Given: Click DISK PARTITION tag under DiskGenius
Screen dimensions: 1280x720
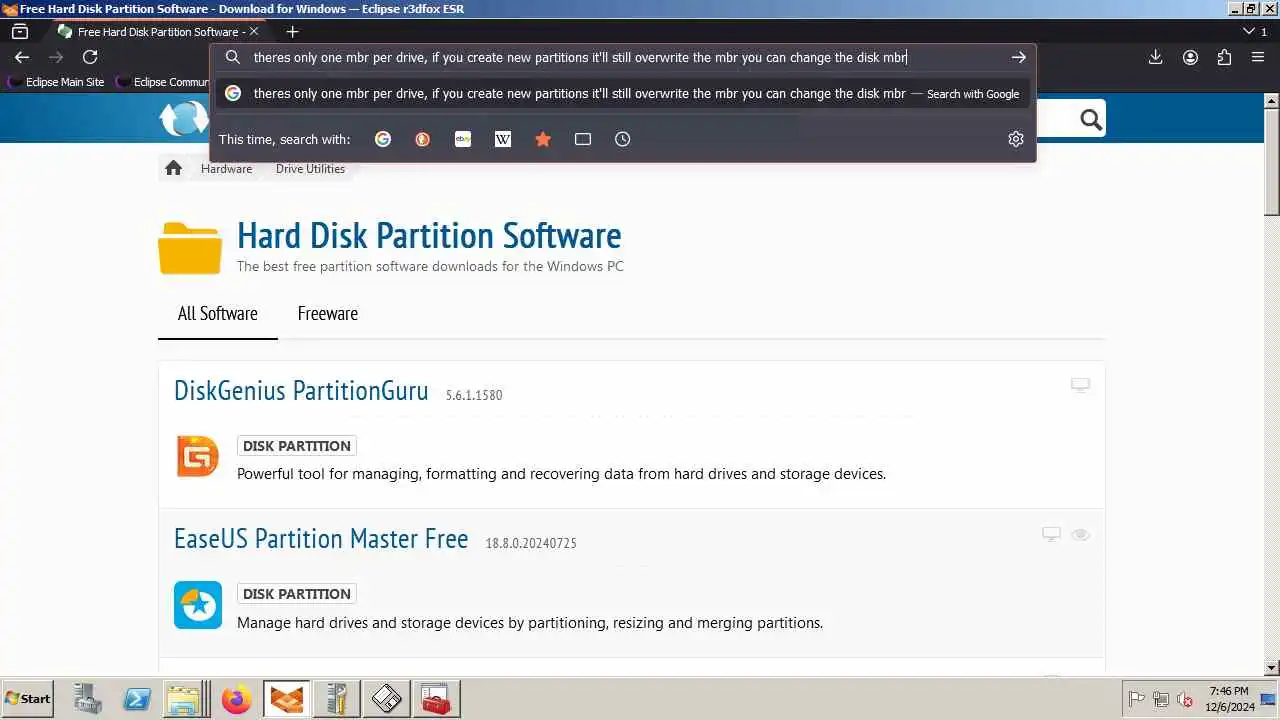Looking at the screenshot, I should pyautogui.click(x=297, y=446).
